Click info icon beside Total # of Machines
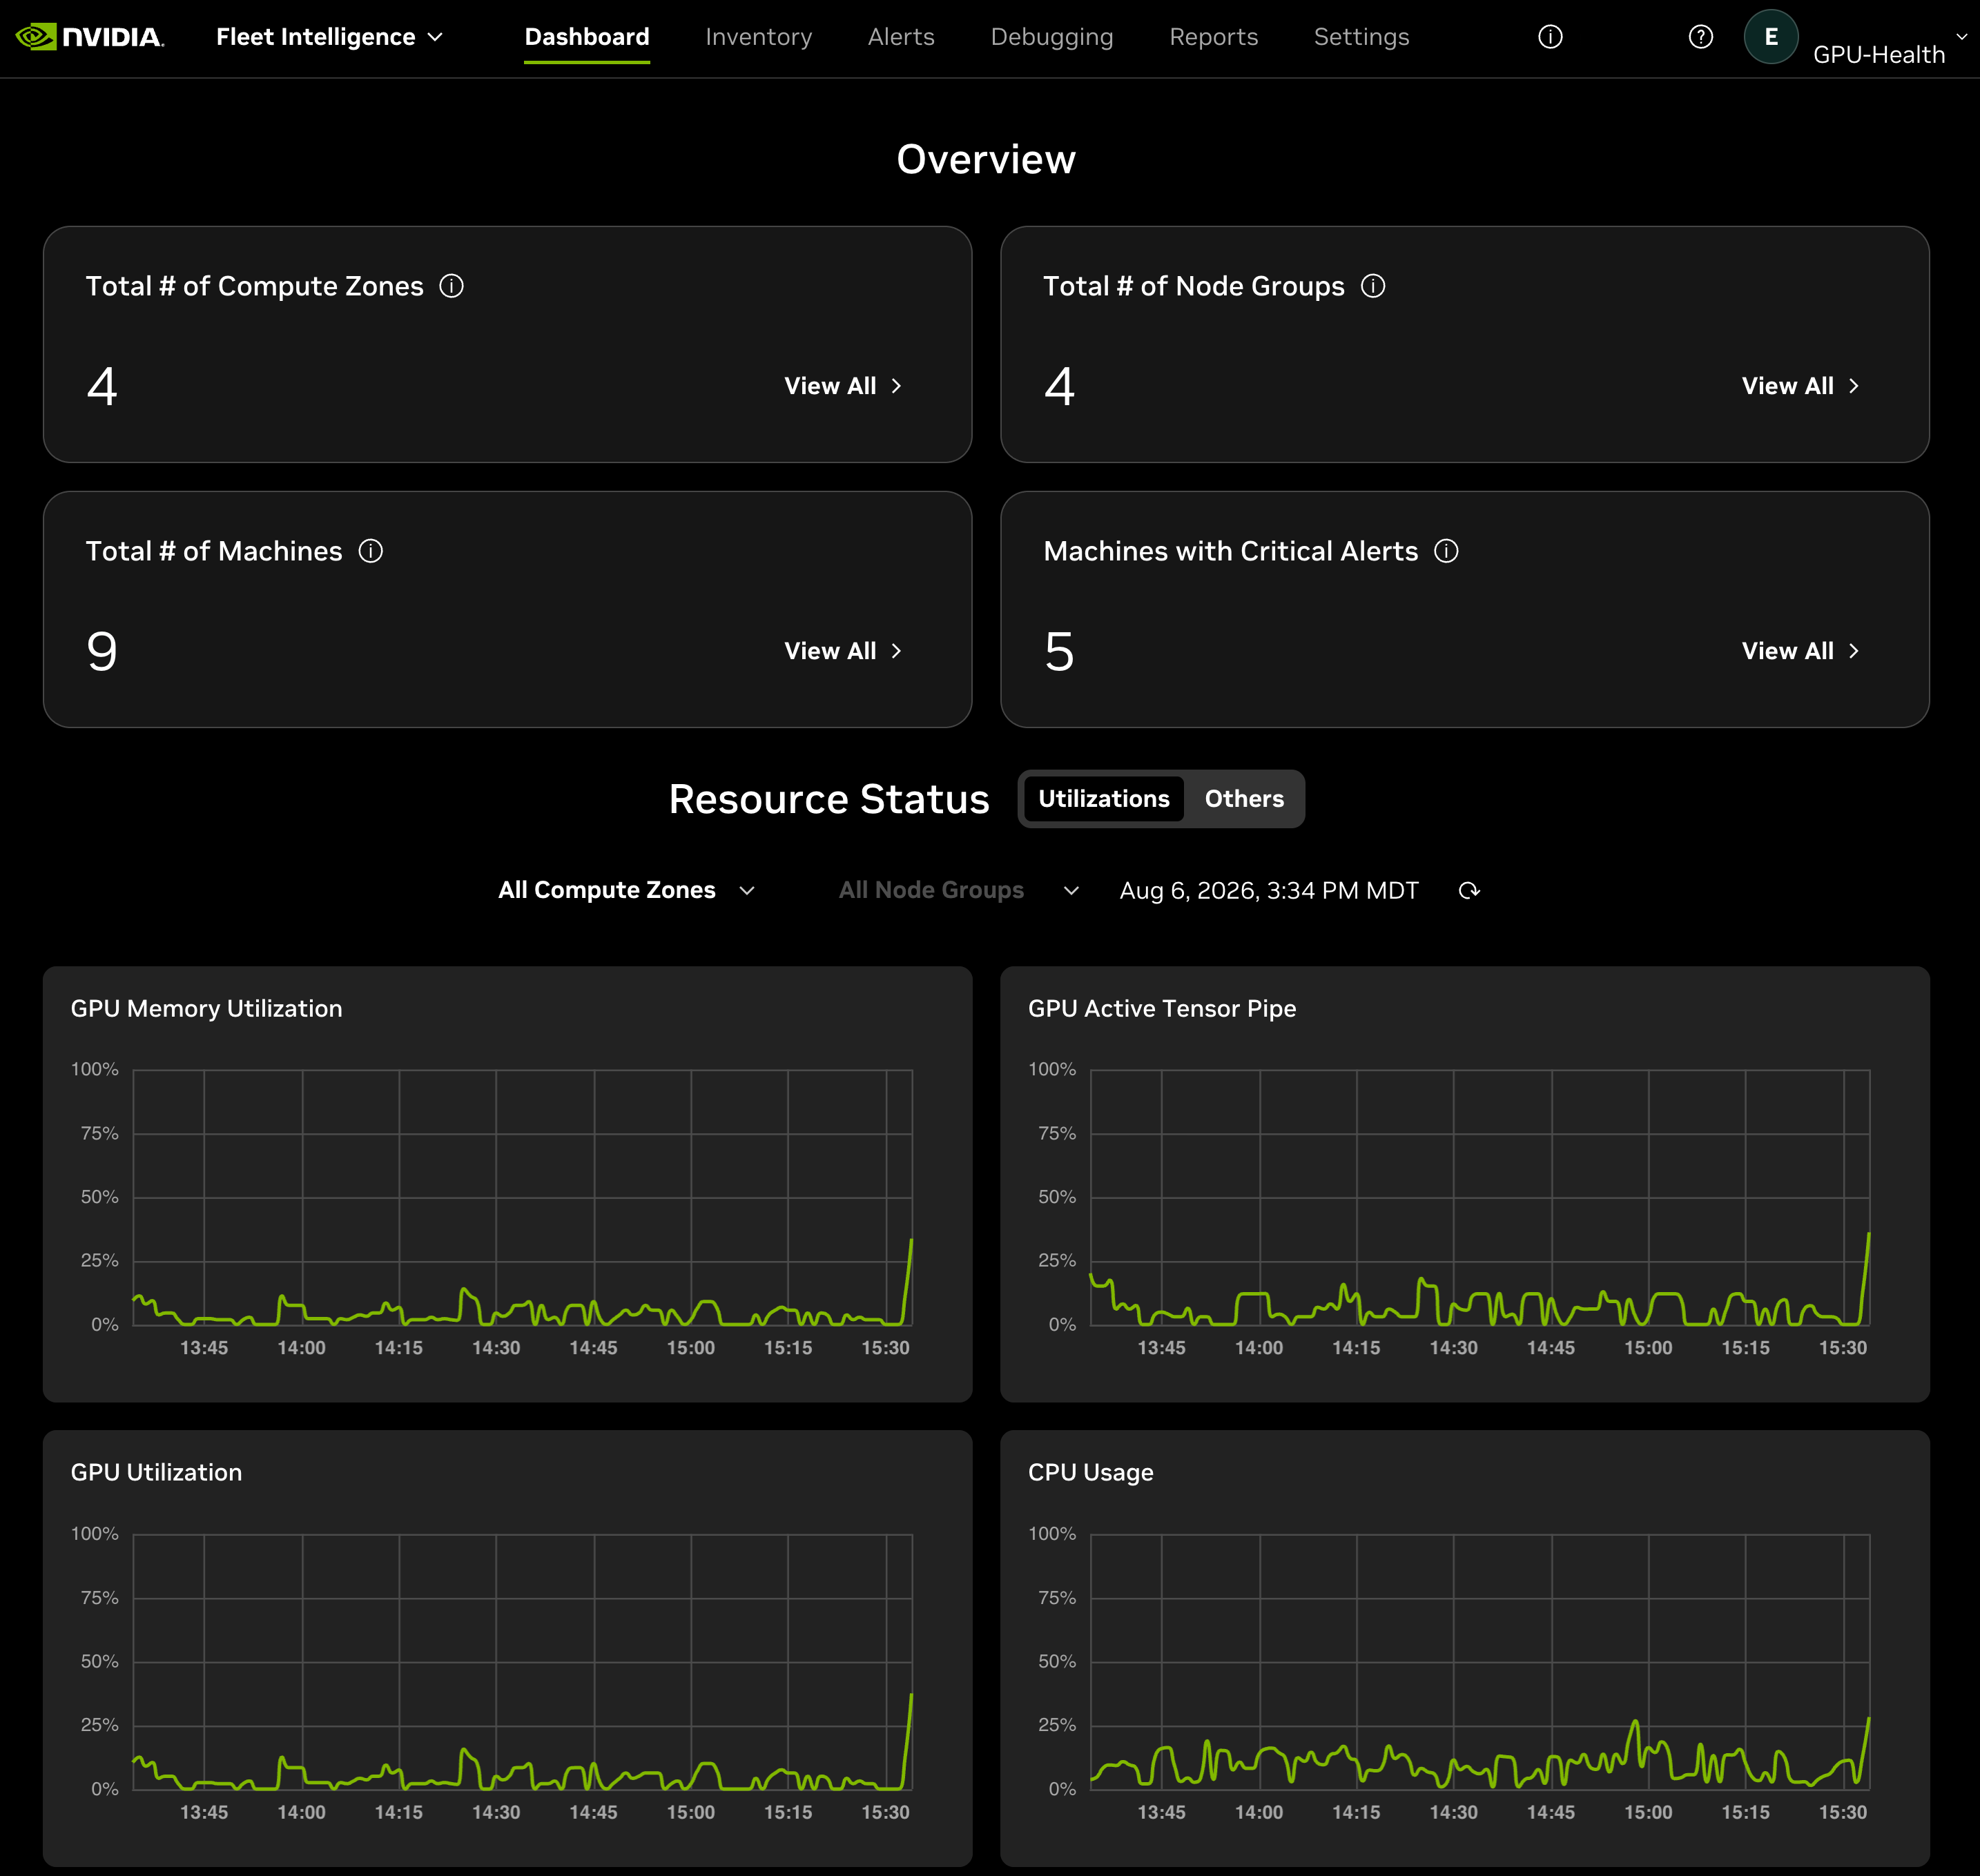Image resolution: width=1980 pixels, height=1876 pixels. (371, 551)
